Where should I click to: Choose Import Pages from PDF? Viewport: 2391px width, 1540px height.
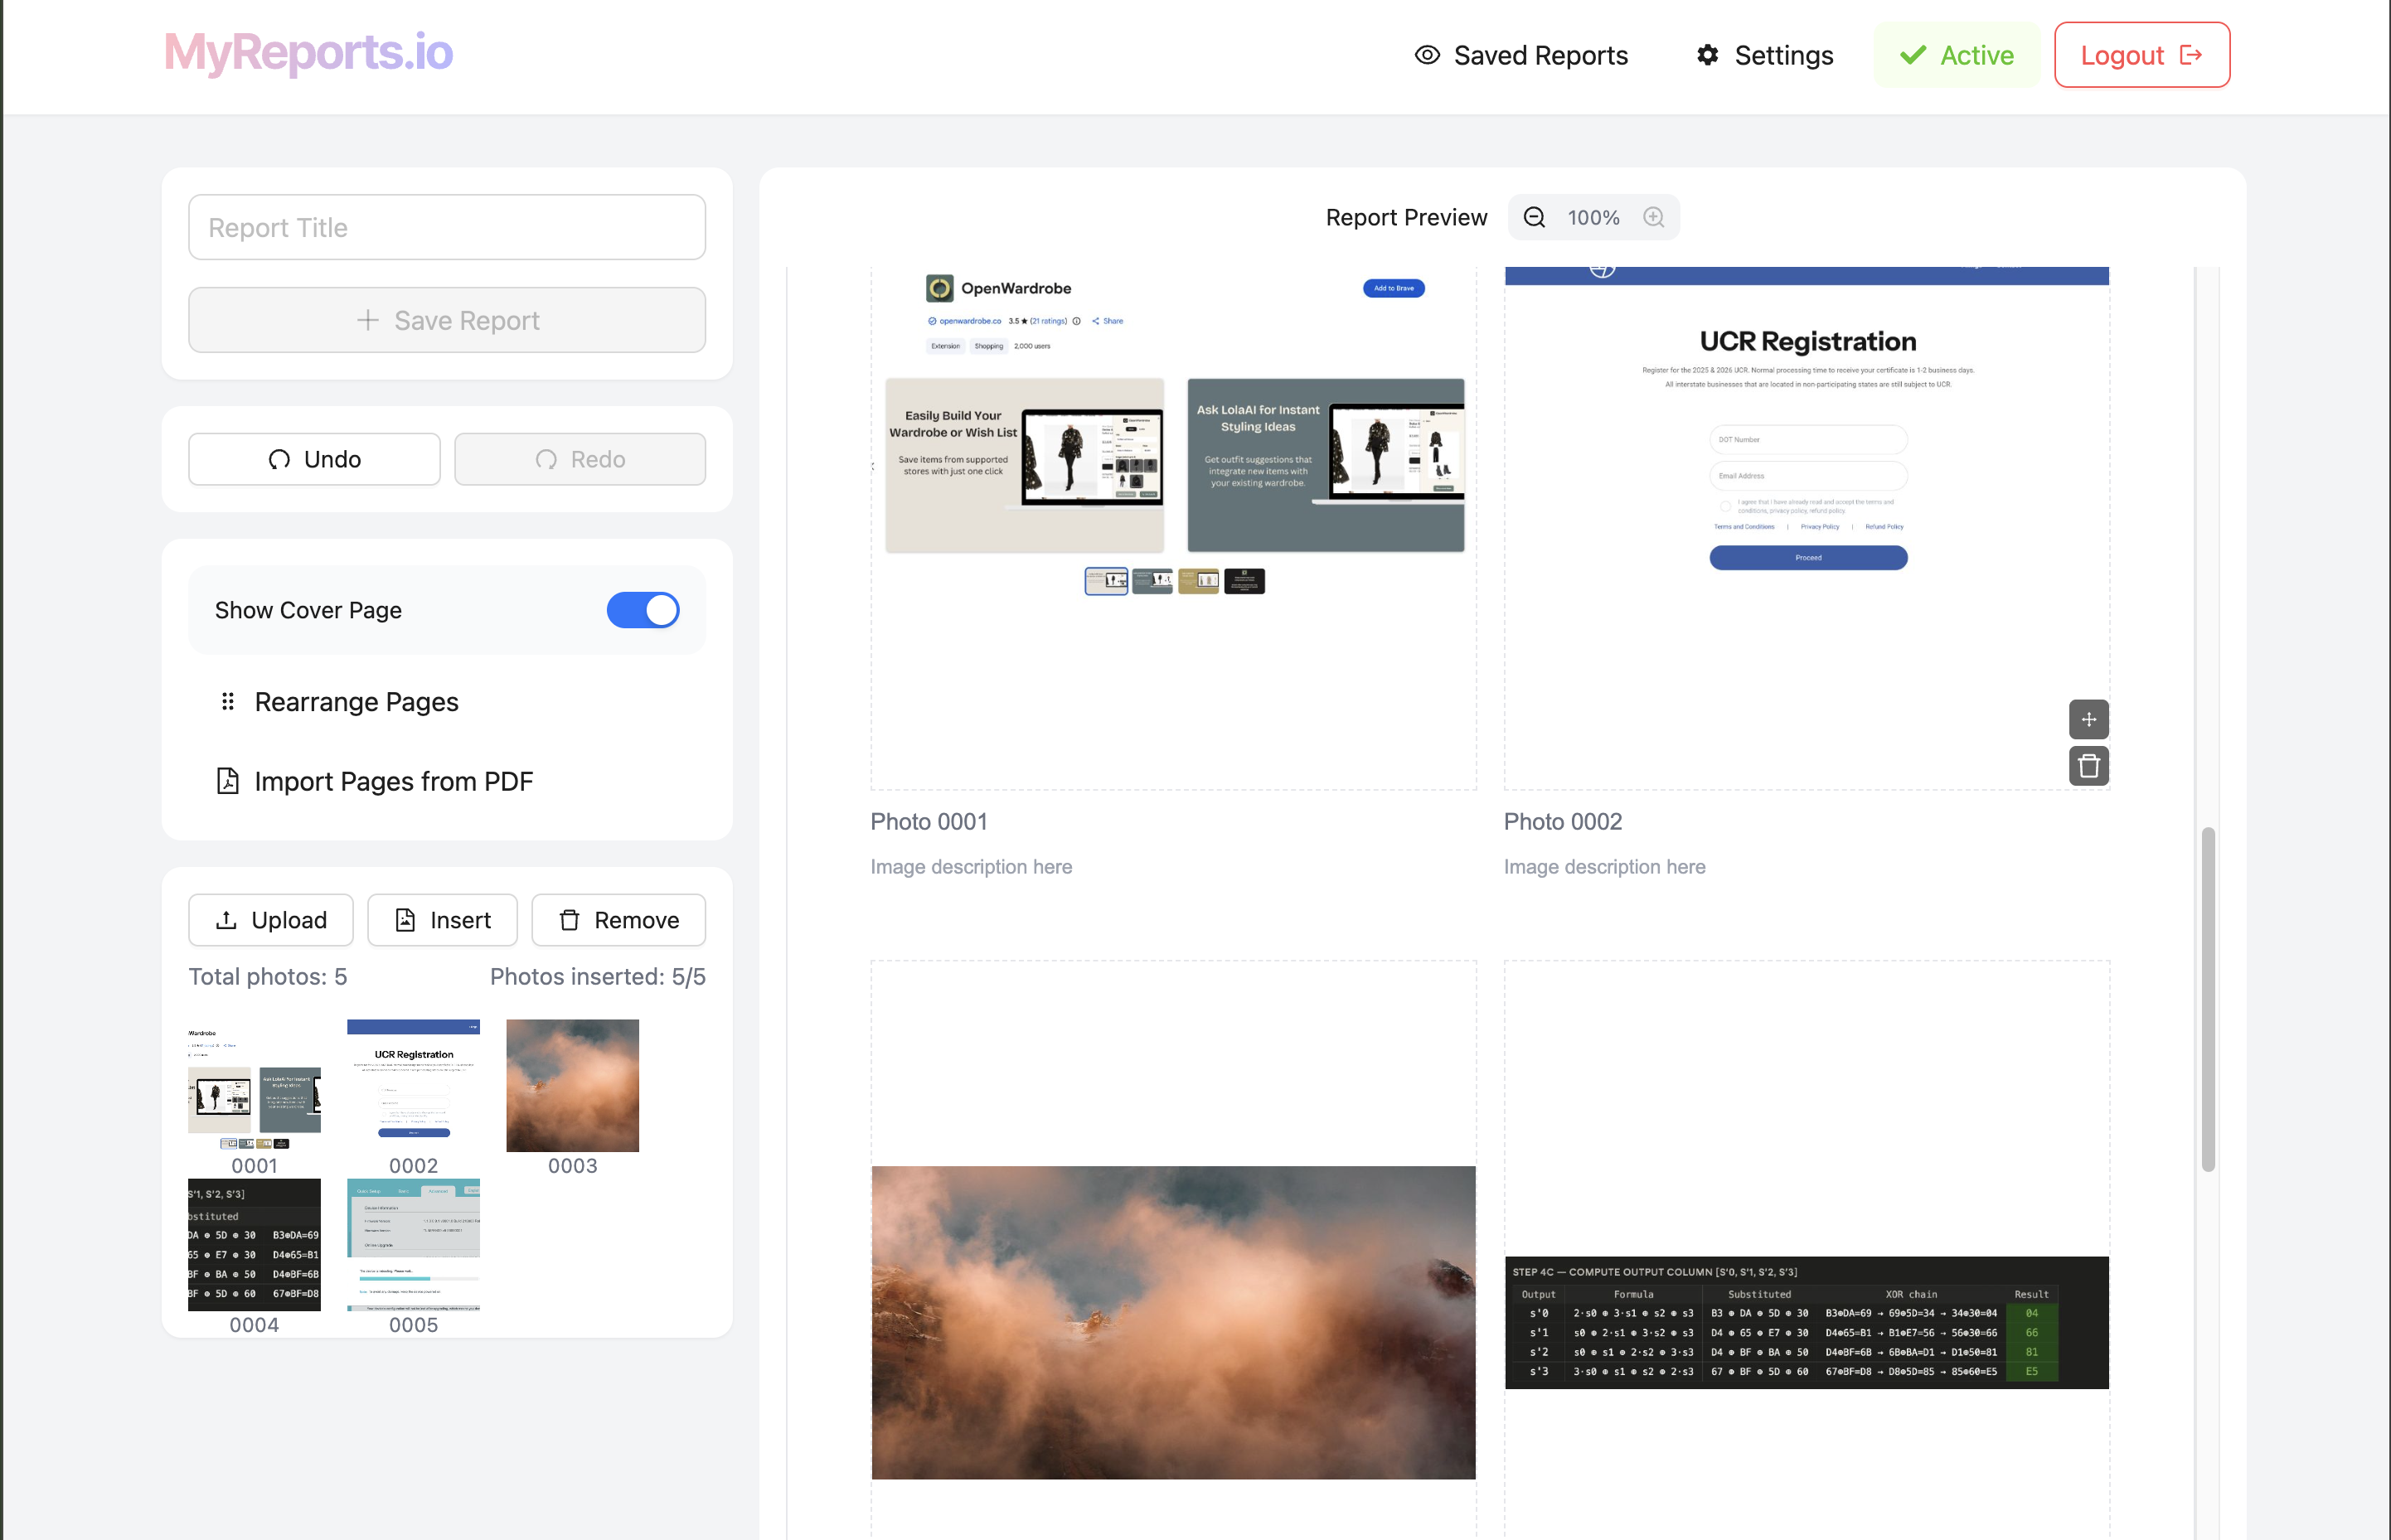pos(375,781)
